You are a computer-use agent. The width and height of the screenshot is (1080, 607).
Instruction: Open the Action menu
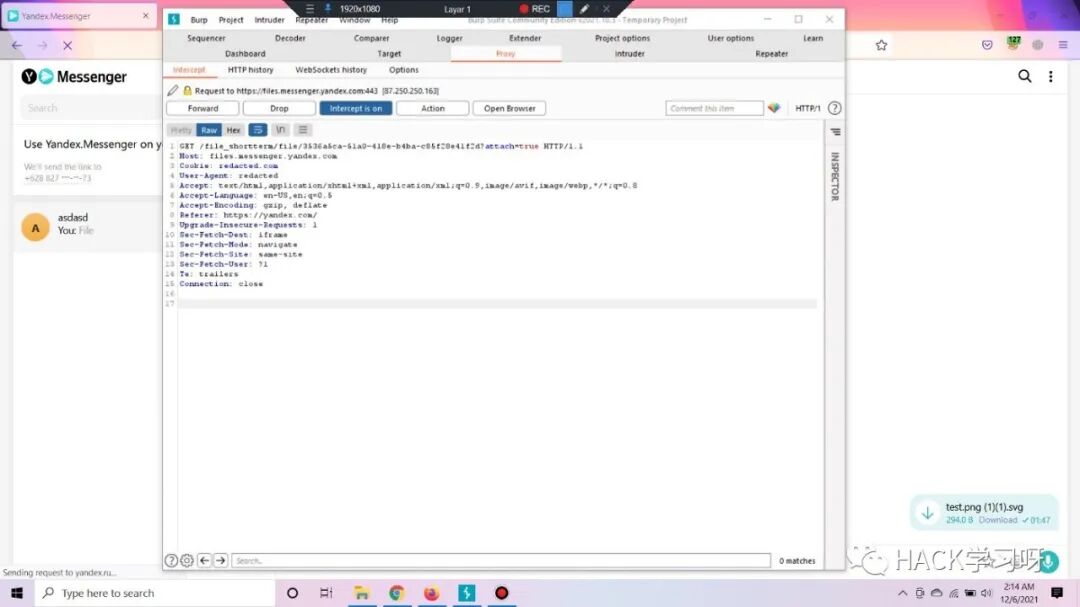pos(433,108)
